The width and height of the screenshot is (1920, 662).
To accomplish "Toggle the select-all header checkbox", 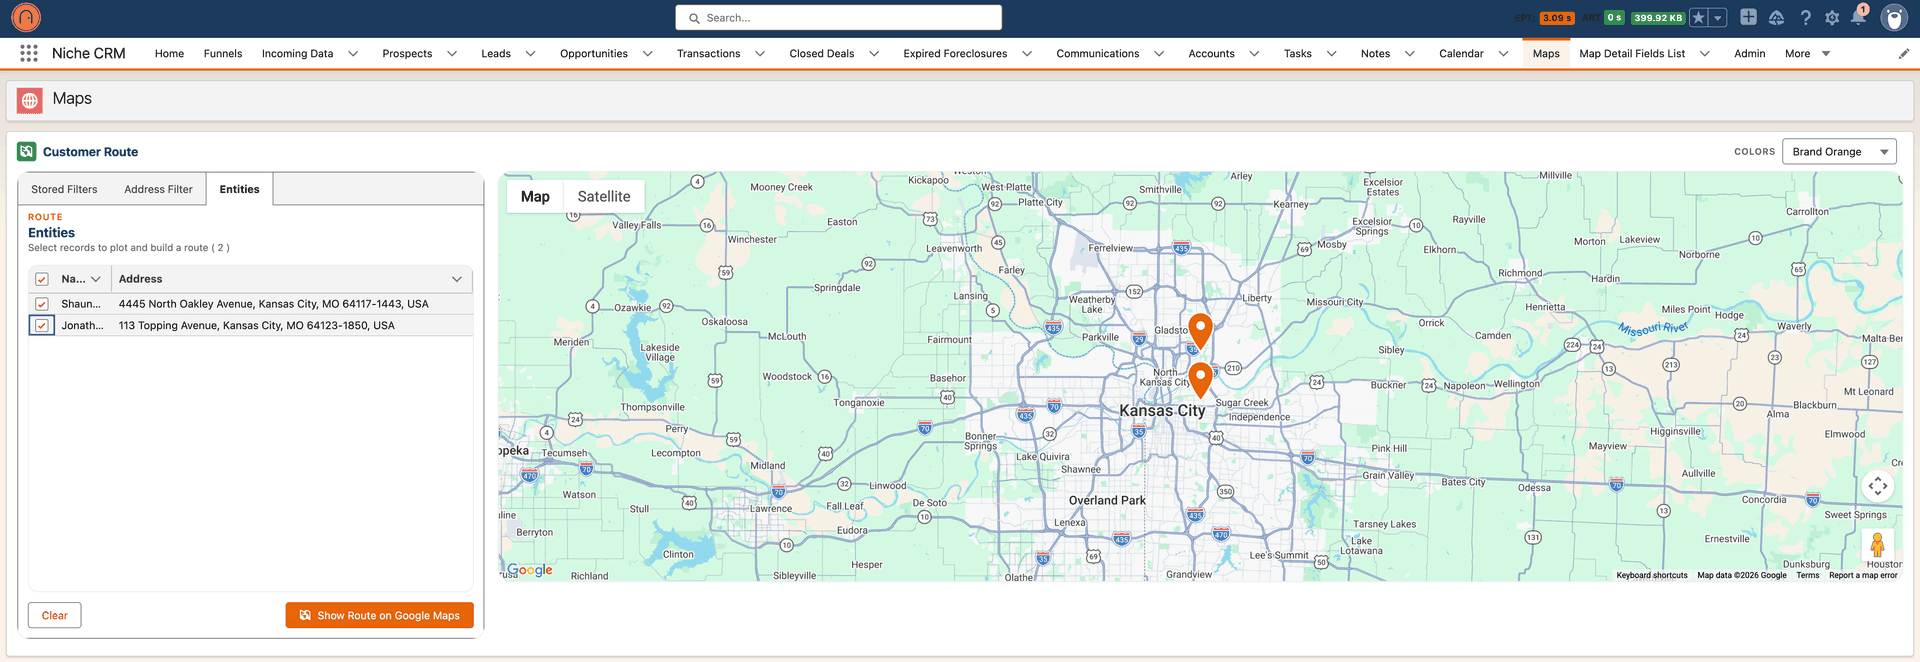I will pyautogui.click(x=42, y=279).
